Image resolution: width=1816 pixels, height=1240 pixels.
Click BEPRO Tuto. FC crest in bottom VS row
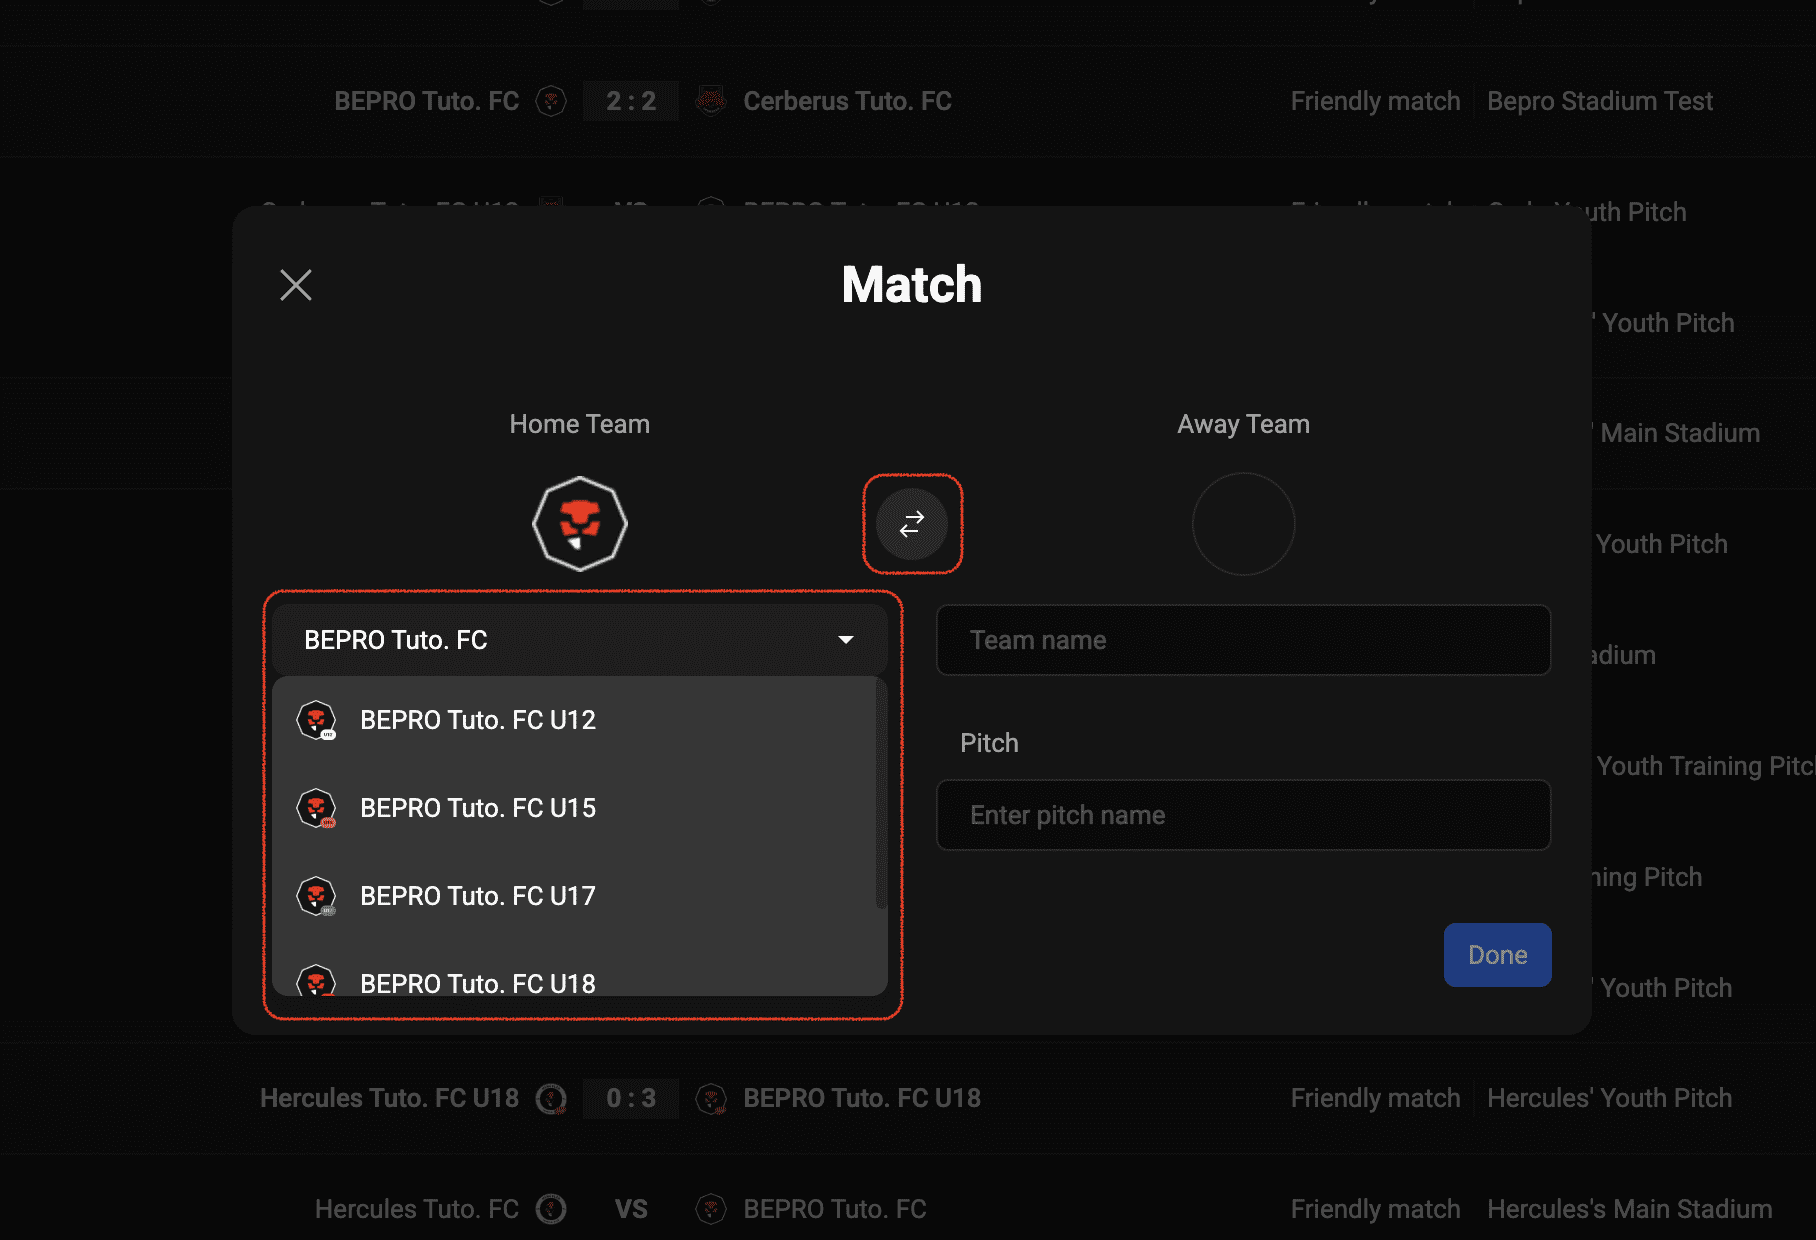point(711,1209)
